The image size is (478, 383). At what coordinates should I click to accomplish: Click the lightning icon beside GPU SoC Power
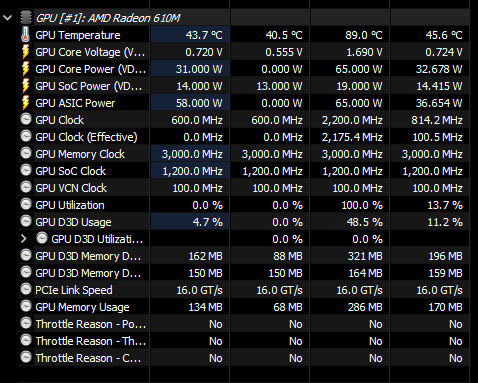pos(26,86)
